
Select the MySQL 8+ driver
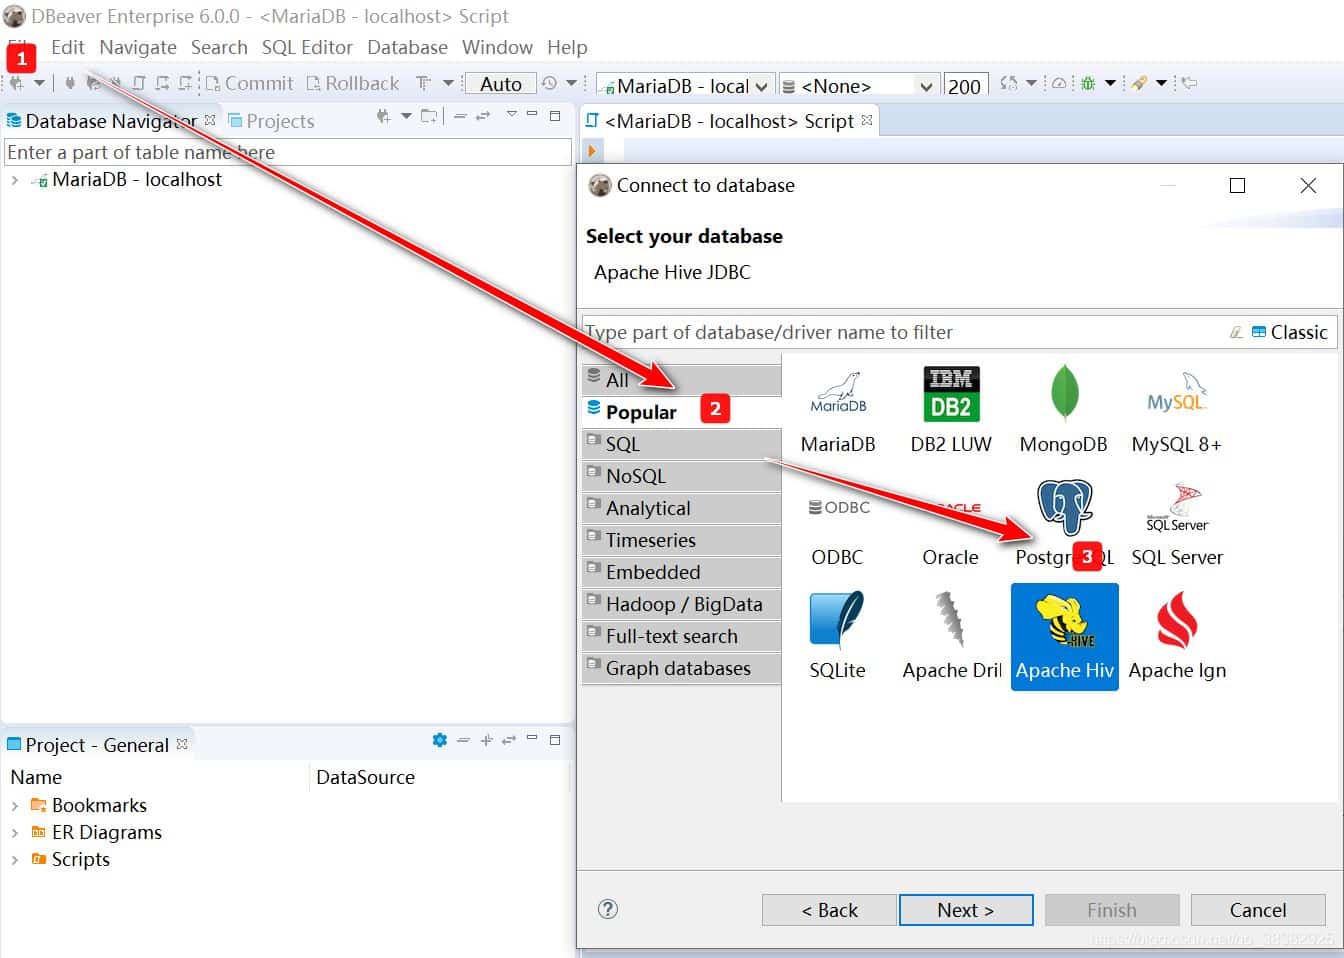pos(1176,395)
